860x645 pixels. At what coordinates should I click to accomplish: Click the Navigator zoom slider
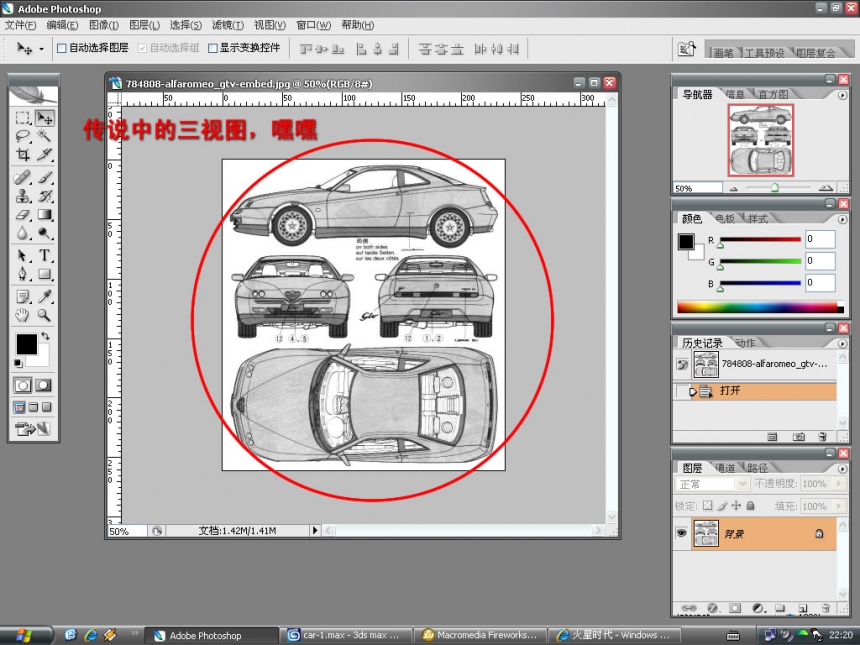coord(774,188)
